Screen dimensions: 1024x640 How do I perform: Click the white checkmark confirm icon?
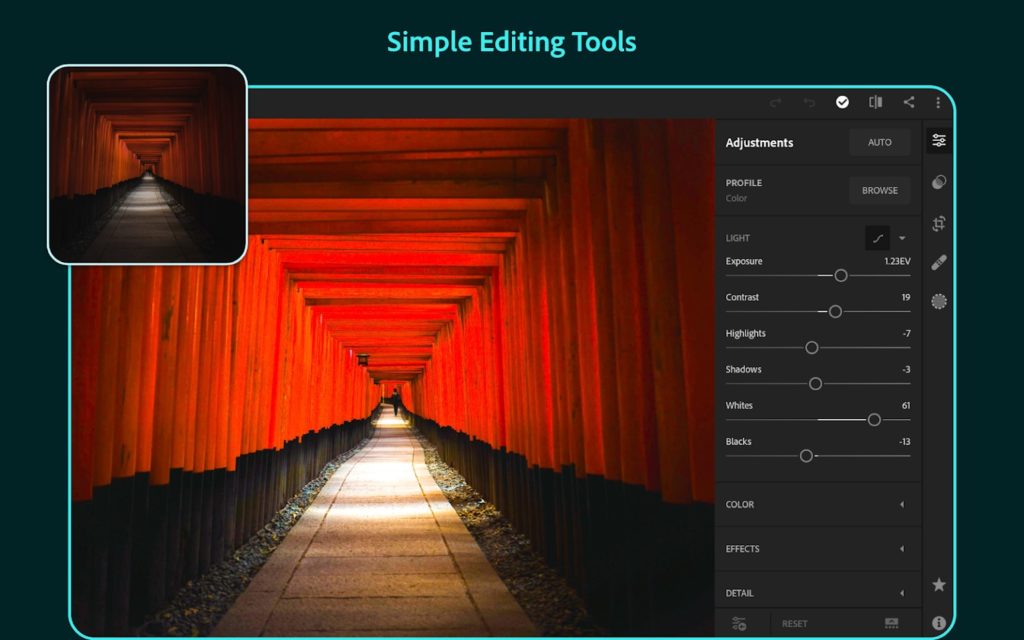coord(842,102)
